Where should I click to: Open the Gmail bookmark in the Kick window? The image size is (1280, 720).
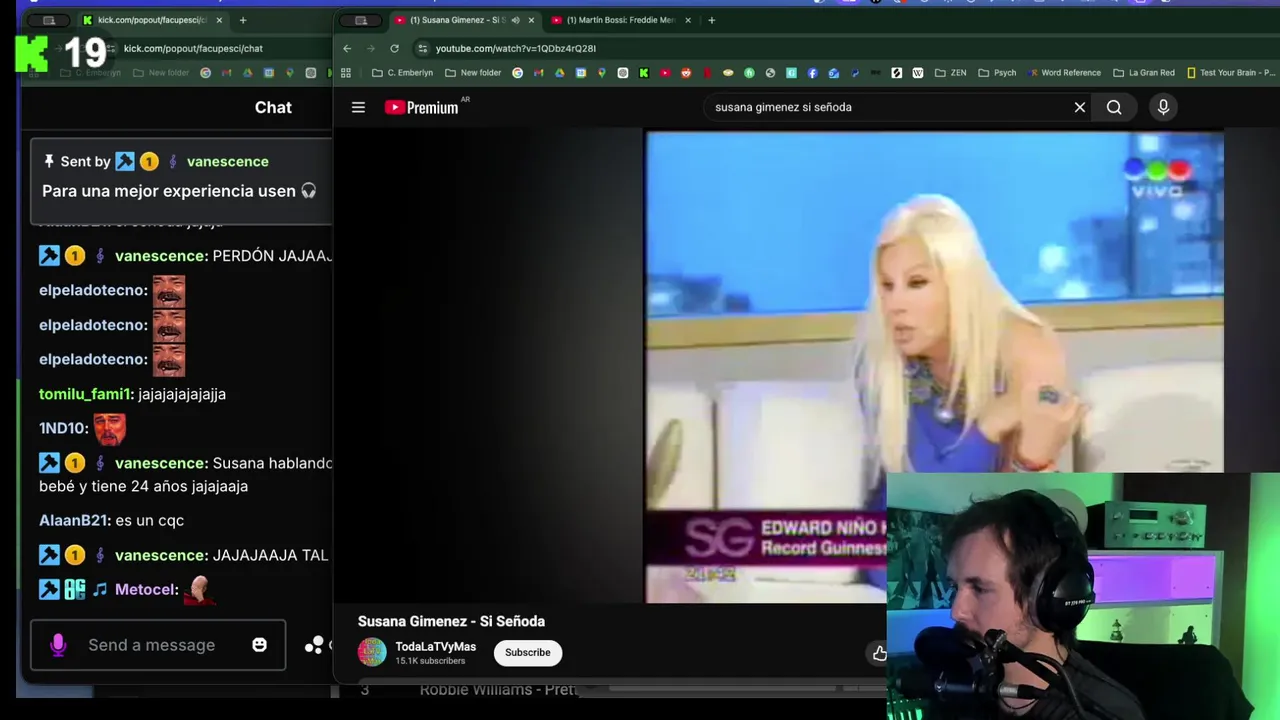tap(227, 72)
